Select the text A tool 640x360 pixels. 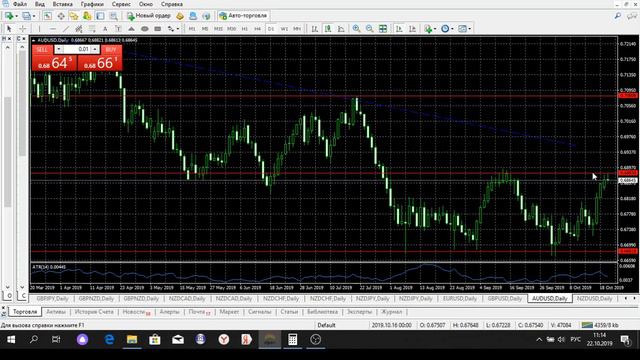(x=105, y=29)
